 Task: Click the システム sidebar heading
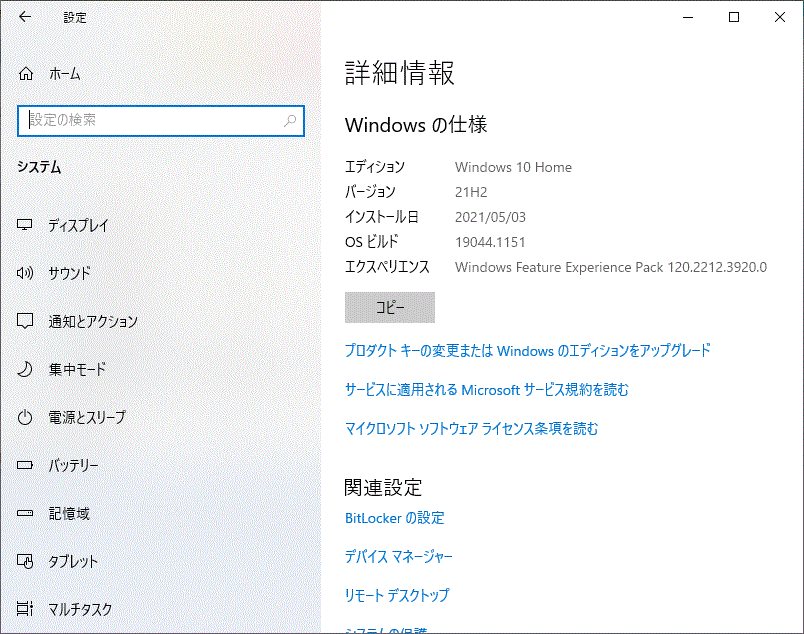(x=39, y=167)
